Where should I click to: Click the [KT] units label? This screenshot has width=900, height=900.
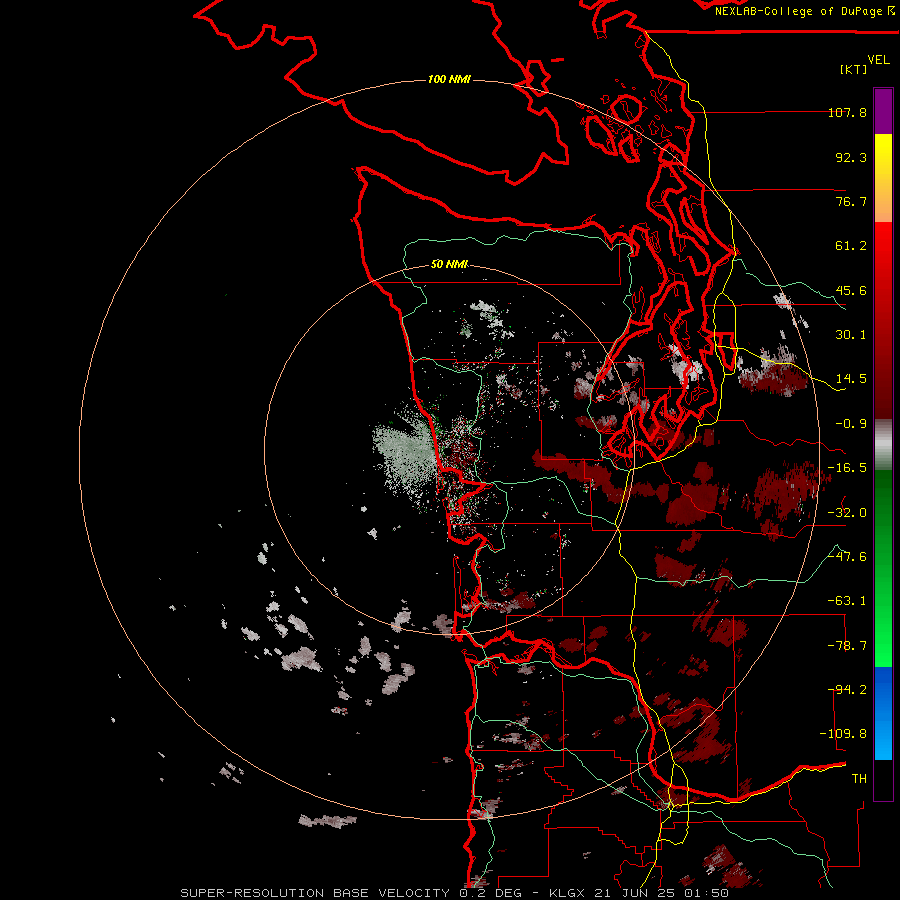pos(854,69)
